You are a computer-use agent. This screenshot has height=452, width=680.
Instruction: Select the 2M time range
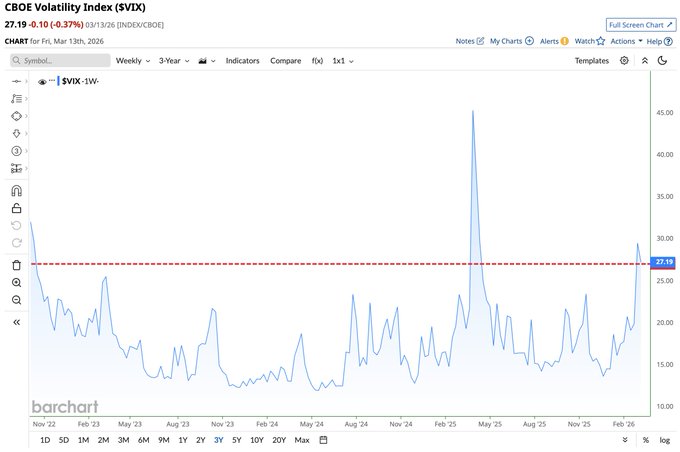coord(103,440)
